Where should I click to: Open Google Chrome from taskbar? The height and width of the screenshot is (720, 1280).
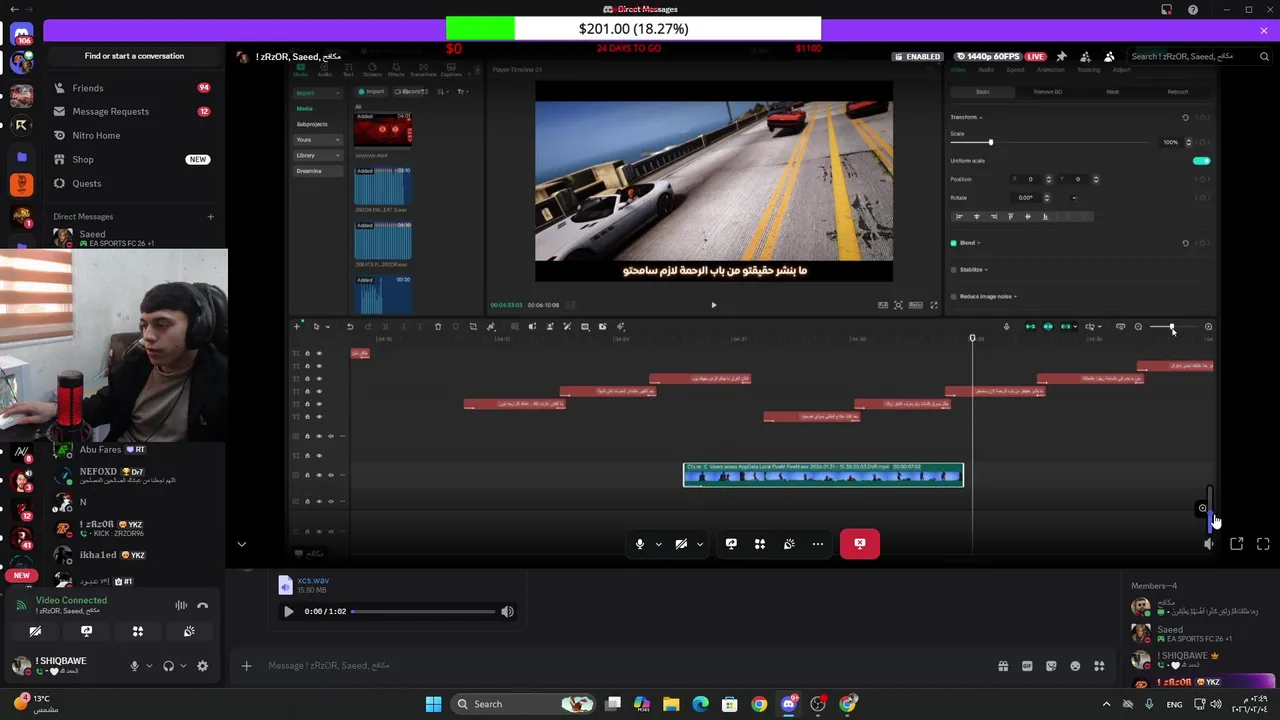(759, 704)
